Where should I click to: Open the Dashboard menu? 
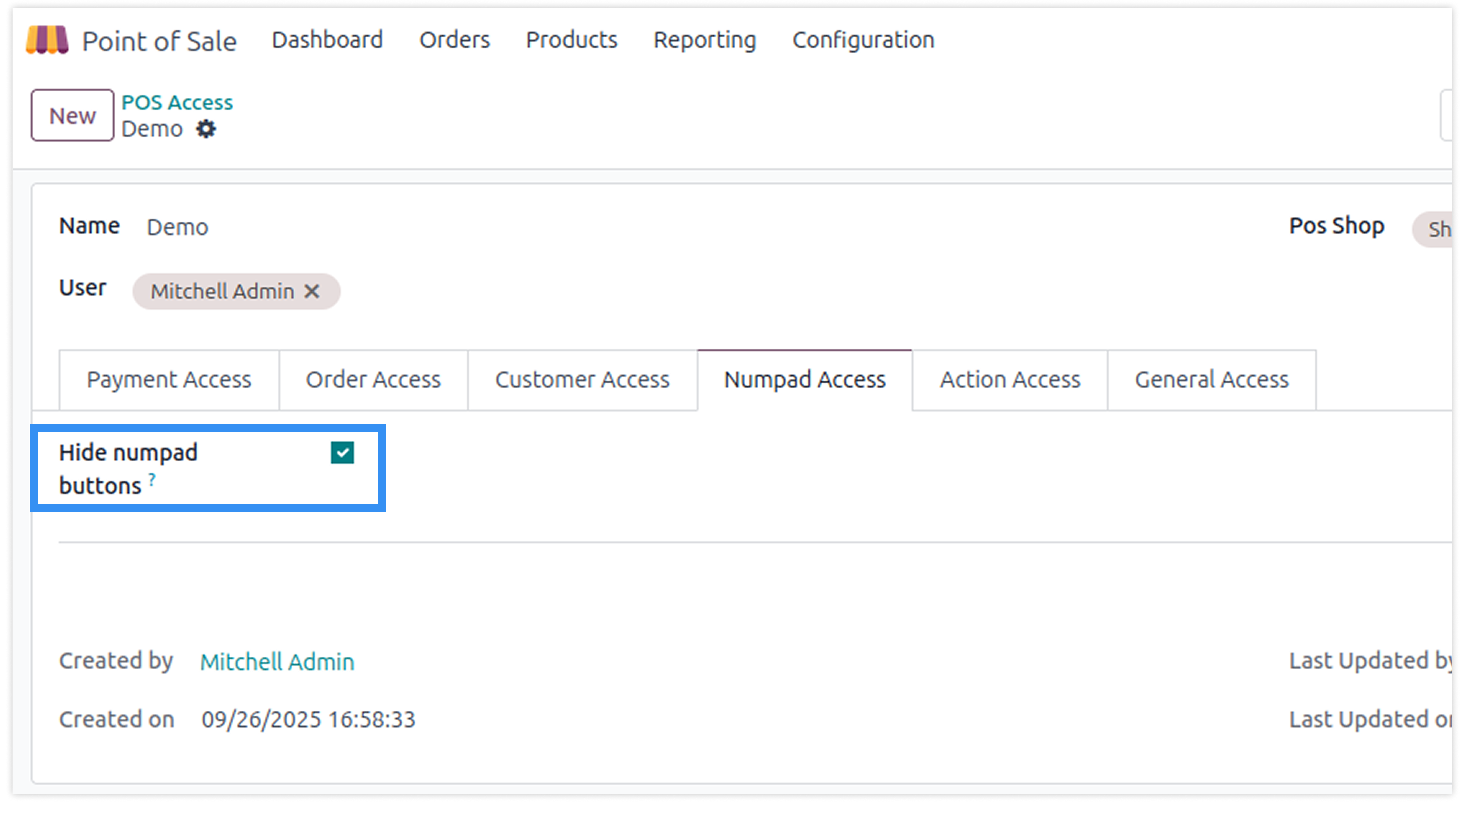click(x=327, y=40)
